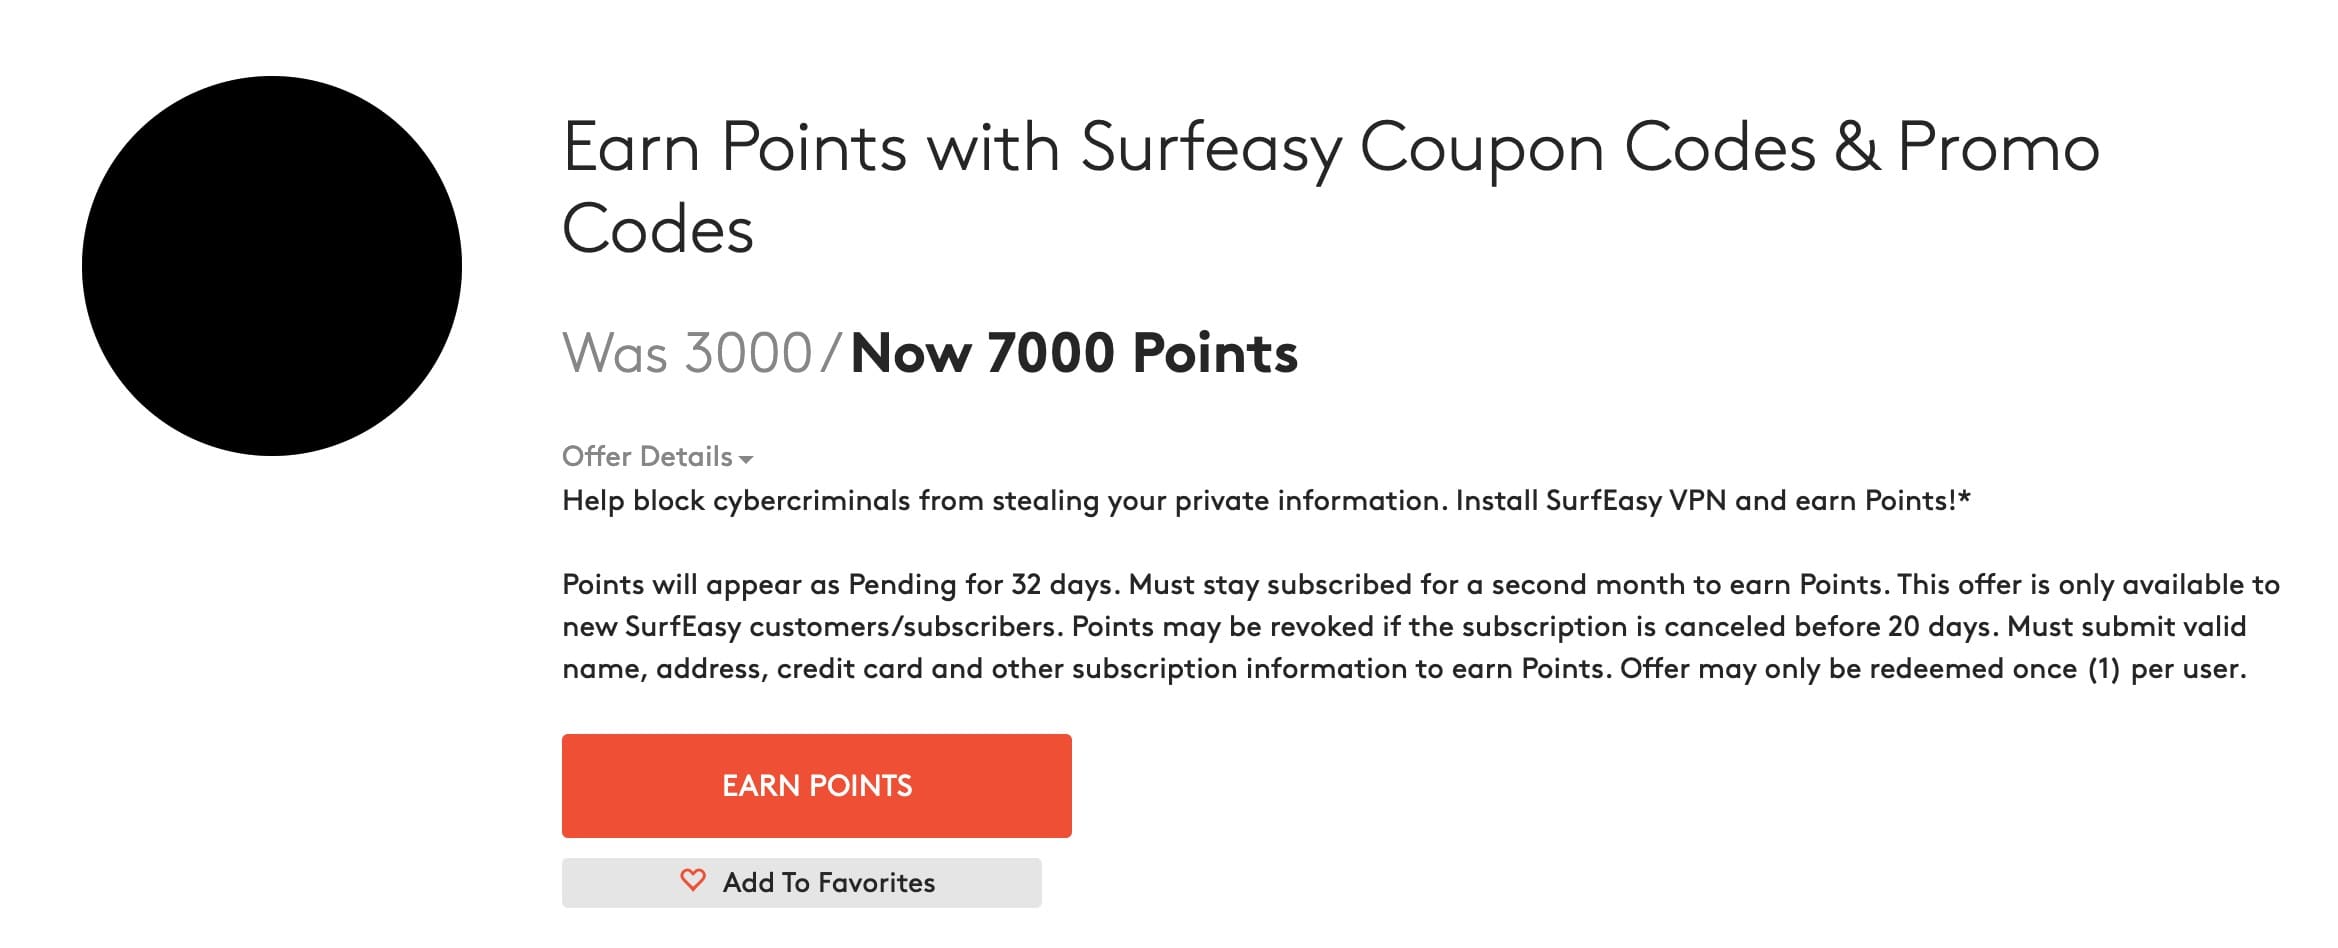Click the Add To Favorites gray bar
Screen dimensions: 2338x948
(802, 881)
